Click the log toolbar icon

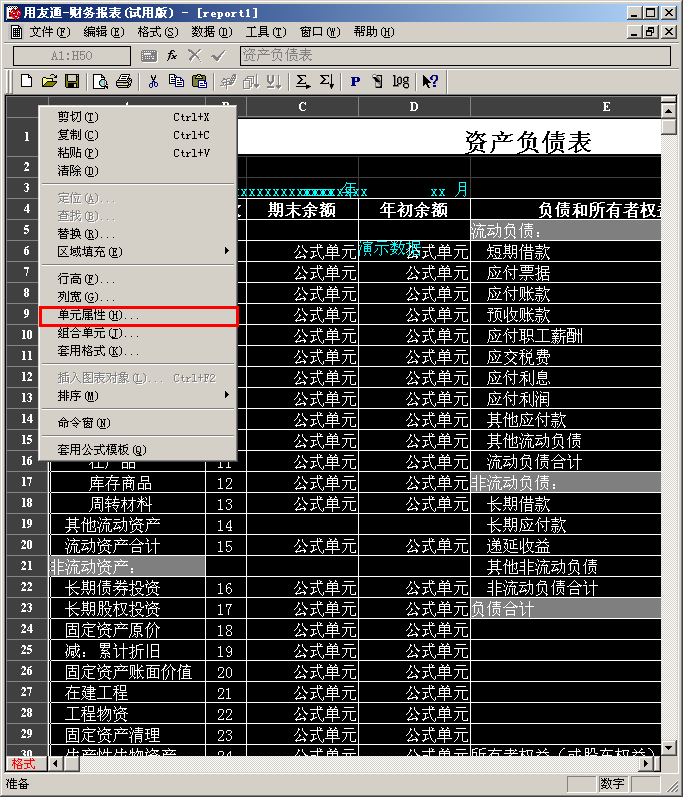tap(401, 81)
